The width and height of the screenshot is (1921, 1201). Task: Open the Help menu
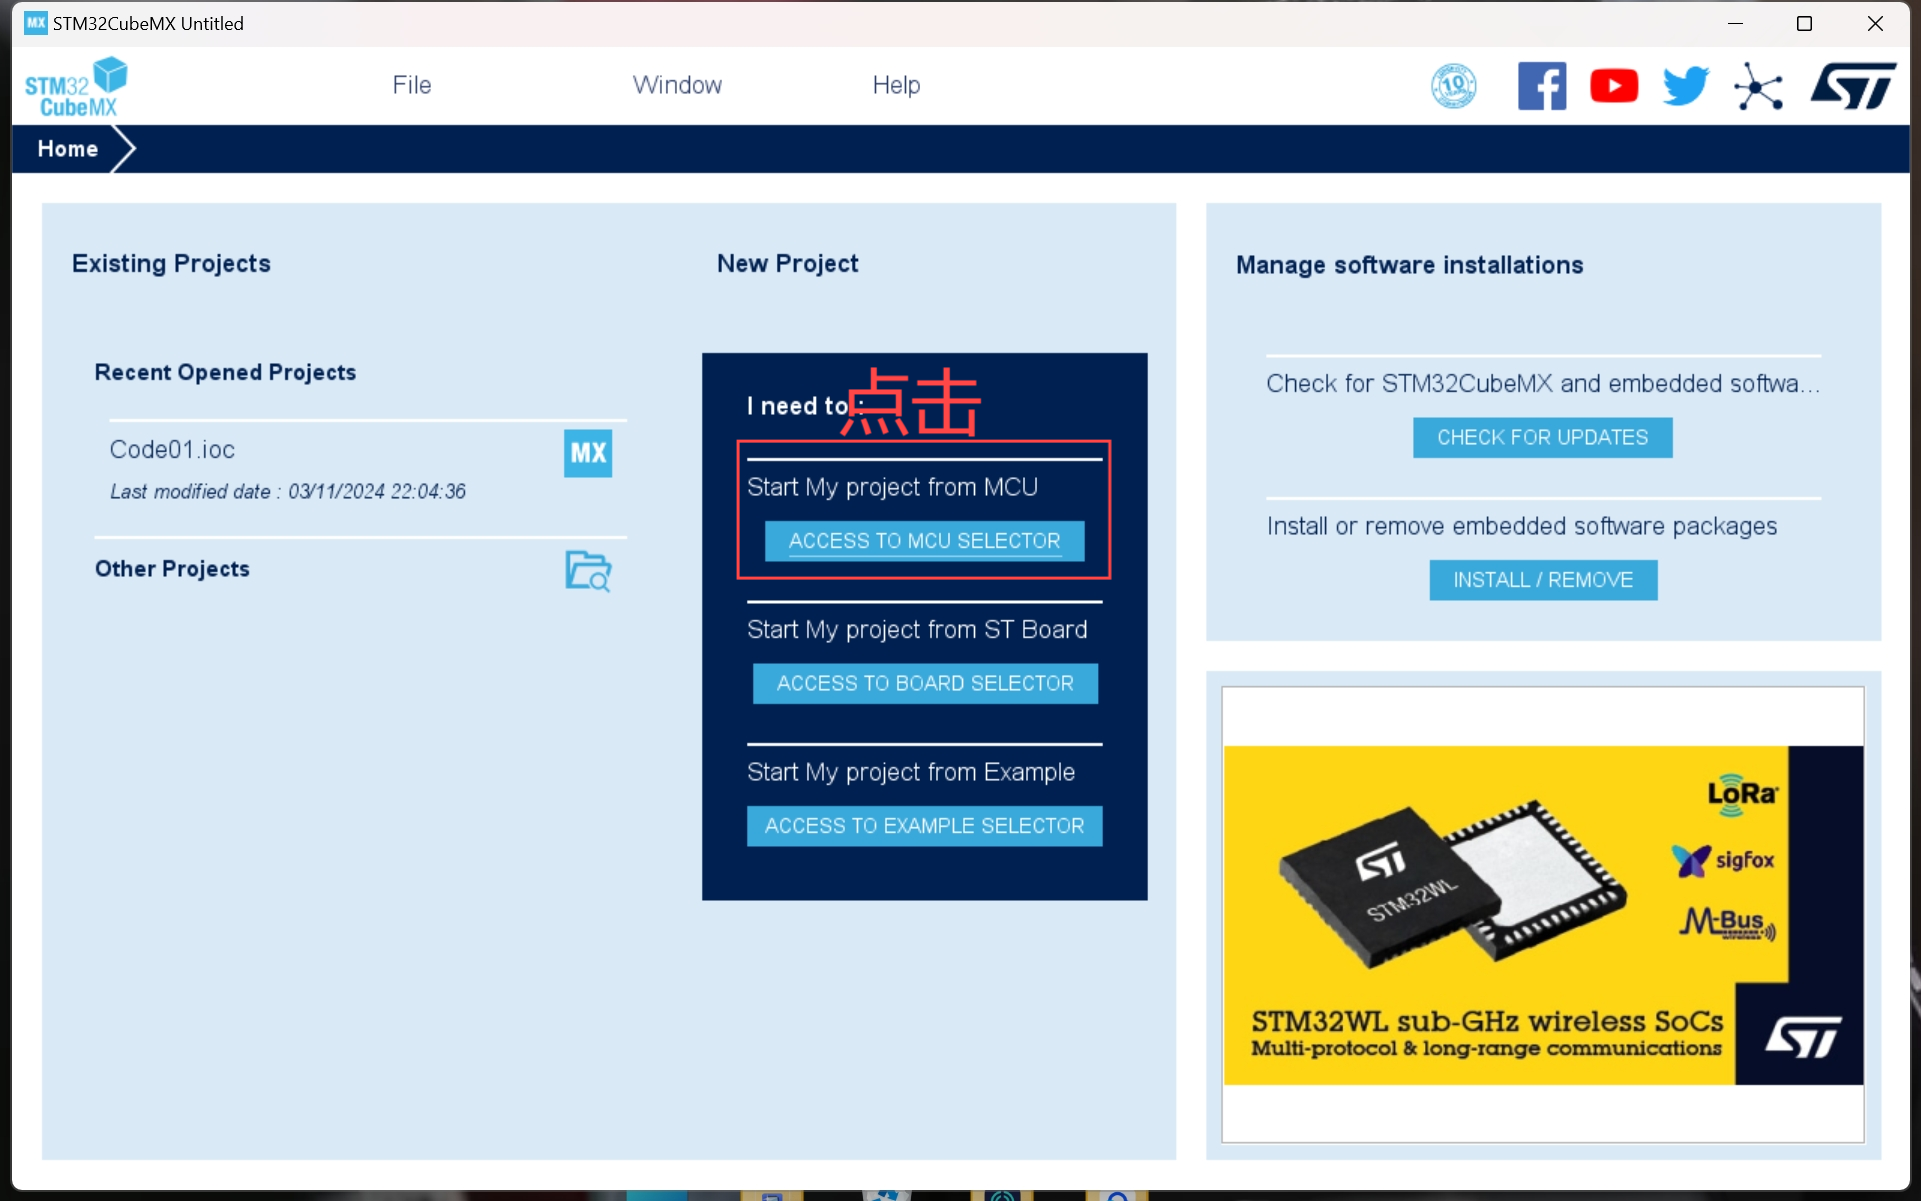(x=896, y=85)
